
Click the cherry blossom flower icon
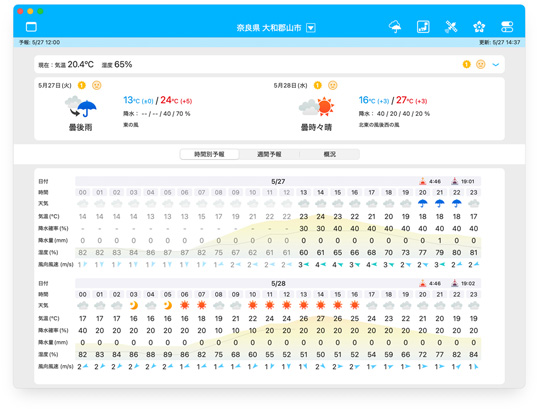click(x=479, y=27)
